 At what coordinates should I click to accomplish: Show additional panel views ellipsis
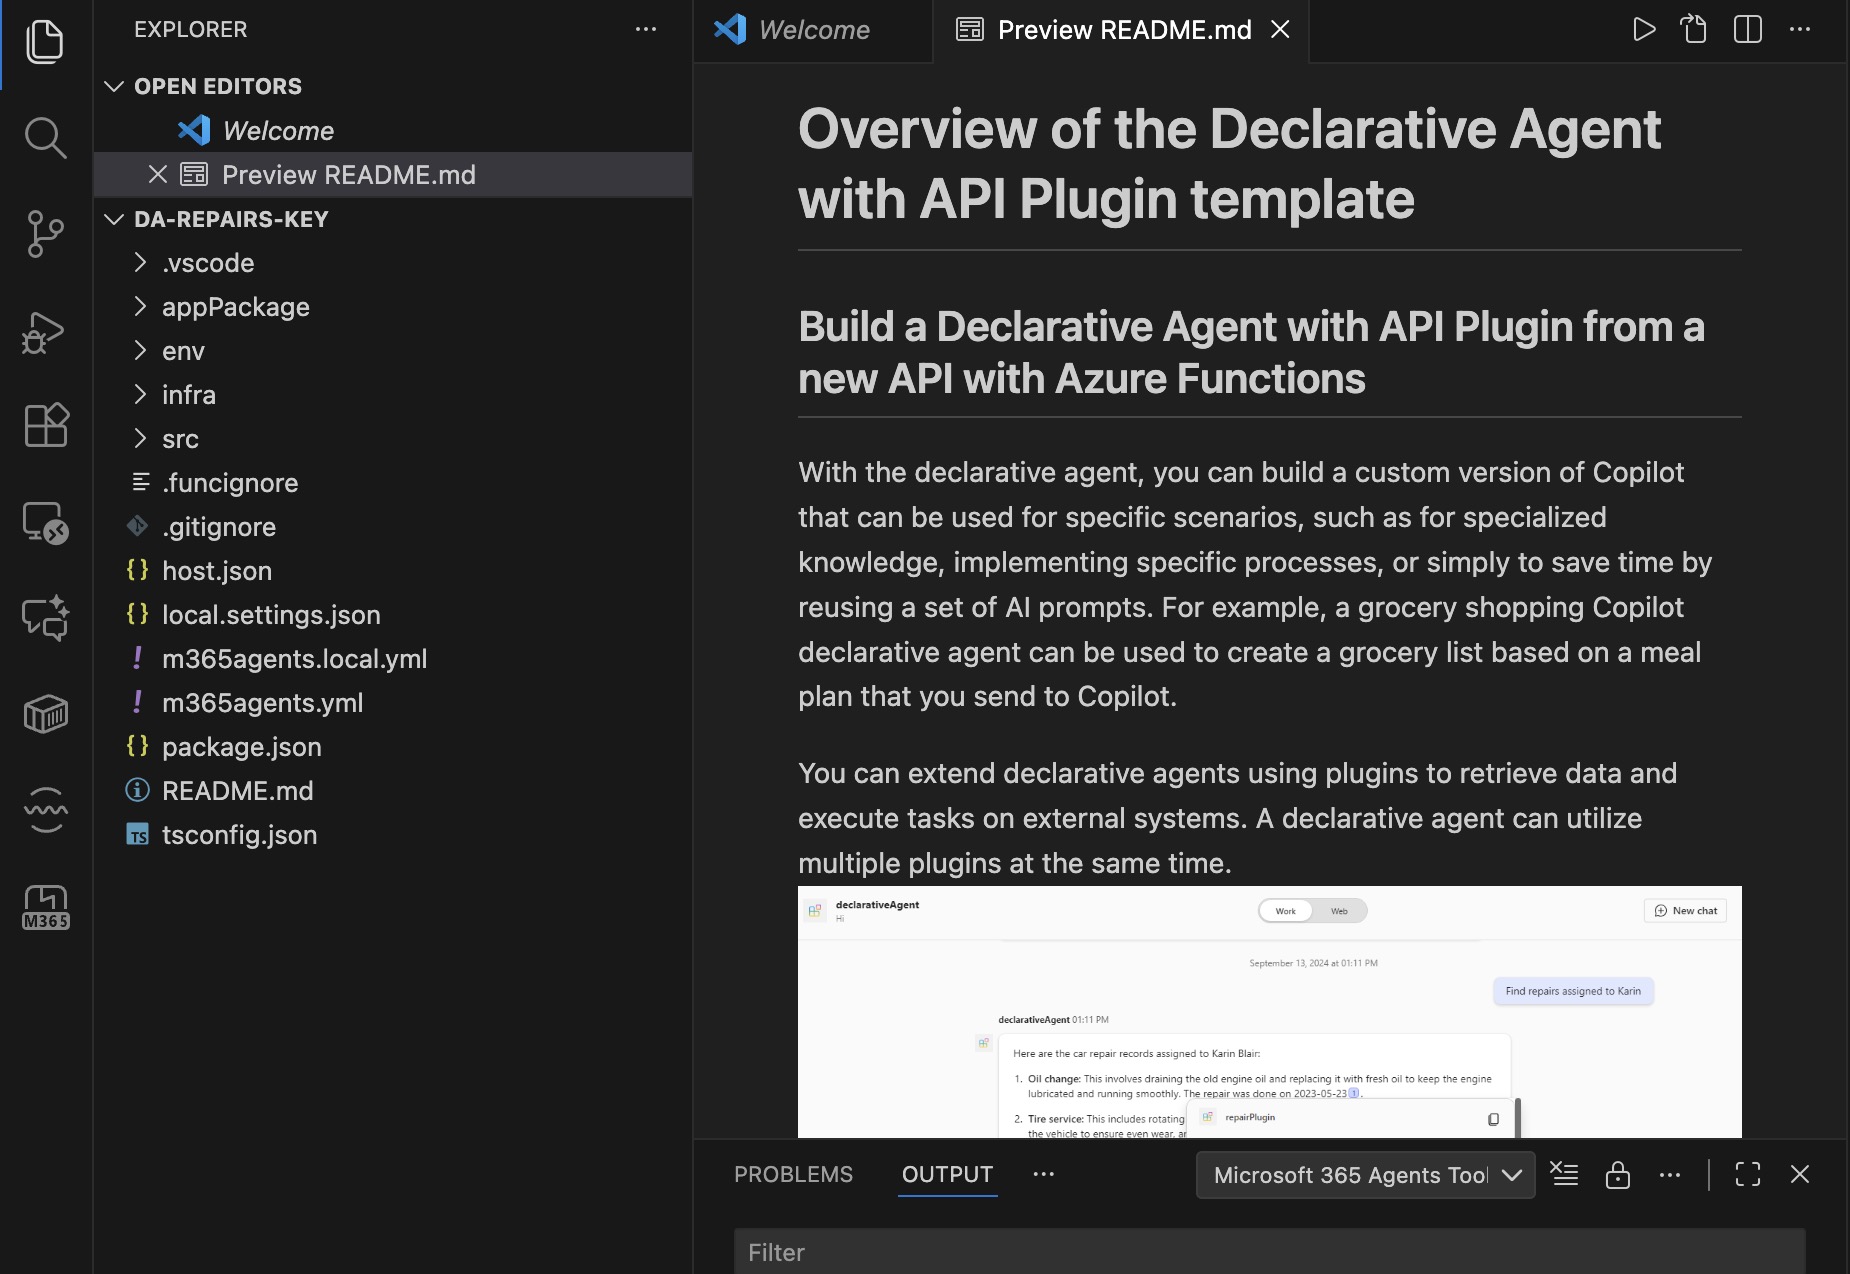pos(1043,1174)
